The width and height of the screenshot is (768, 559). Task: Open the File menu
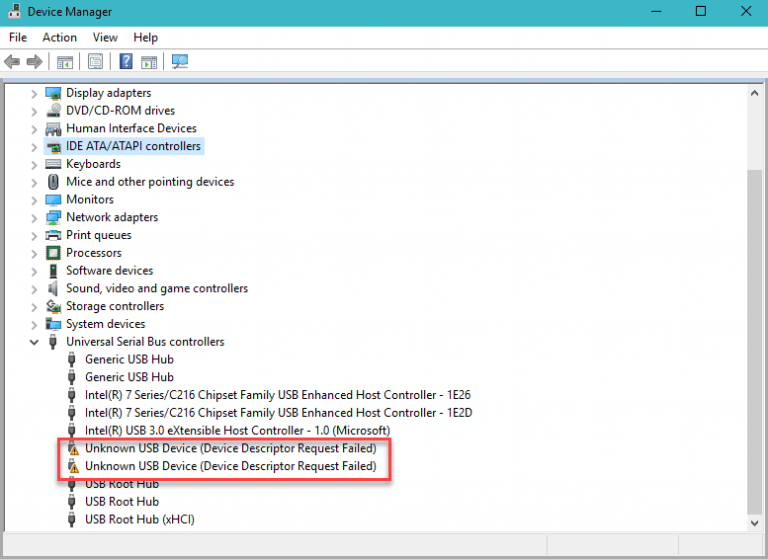point(18,38)
